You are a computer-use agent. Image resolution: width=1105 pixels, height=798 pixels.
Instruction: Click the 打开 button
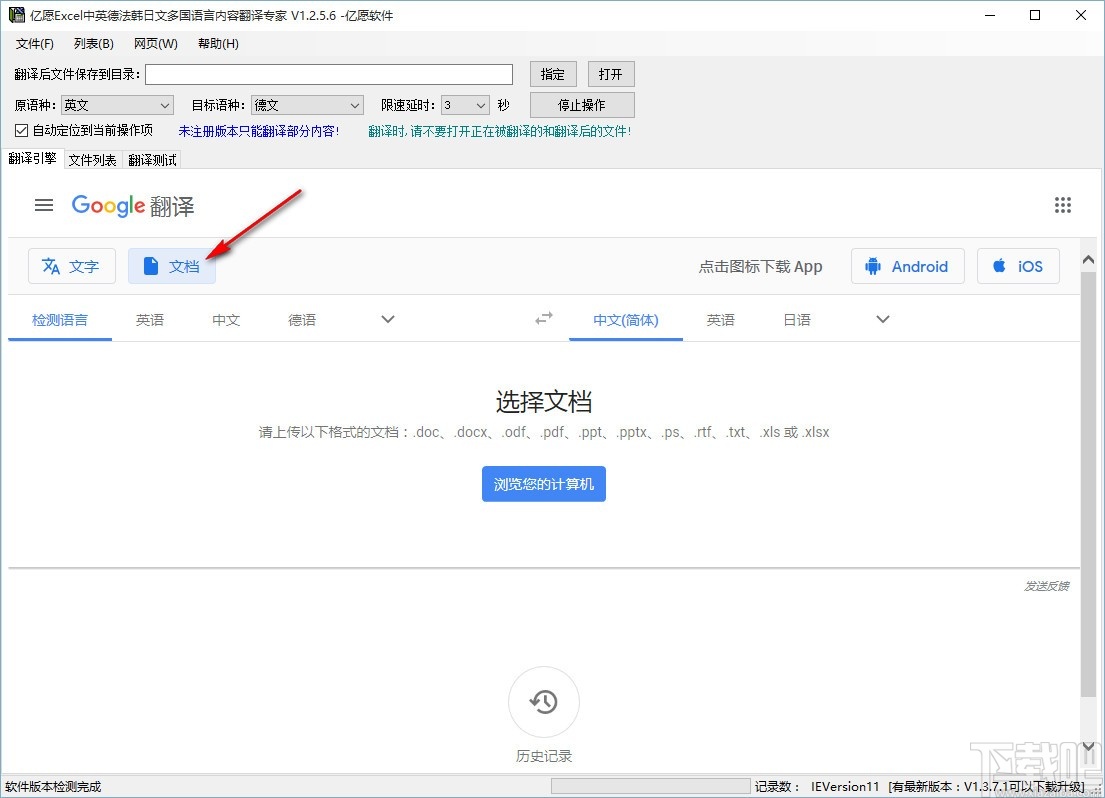pyautogui.click(x=611, y=73)
